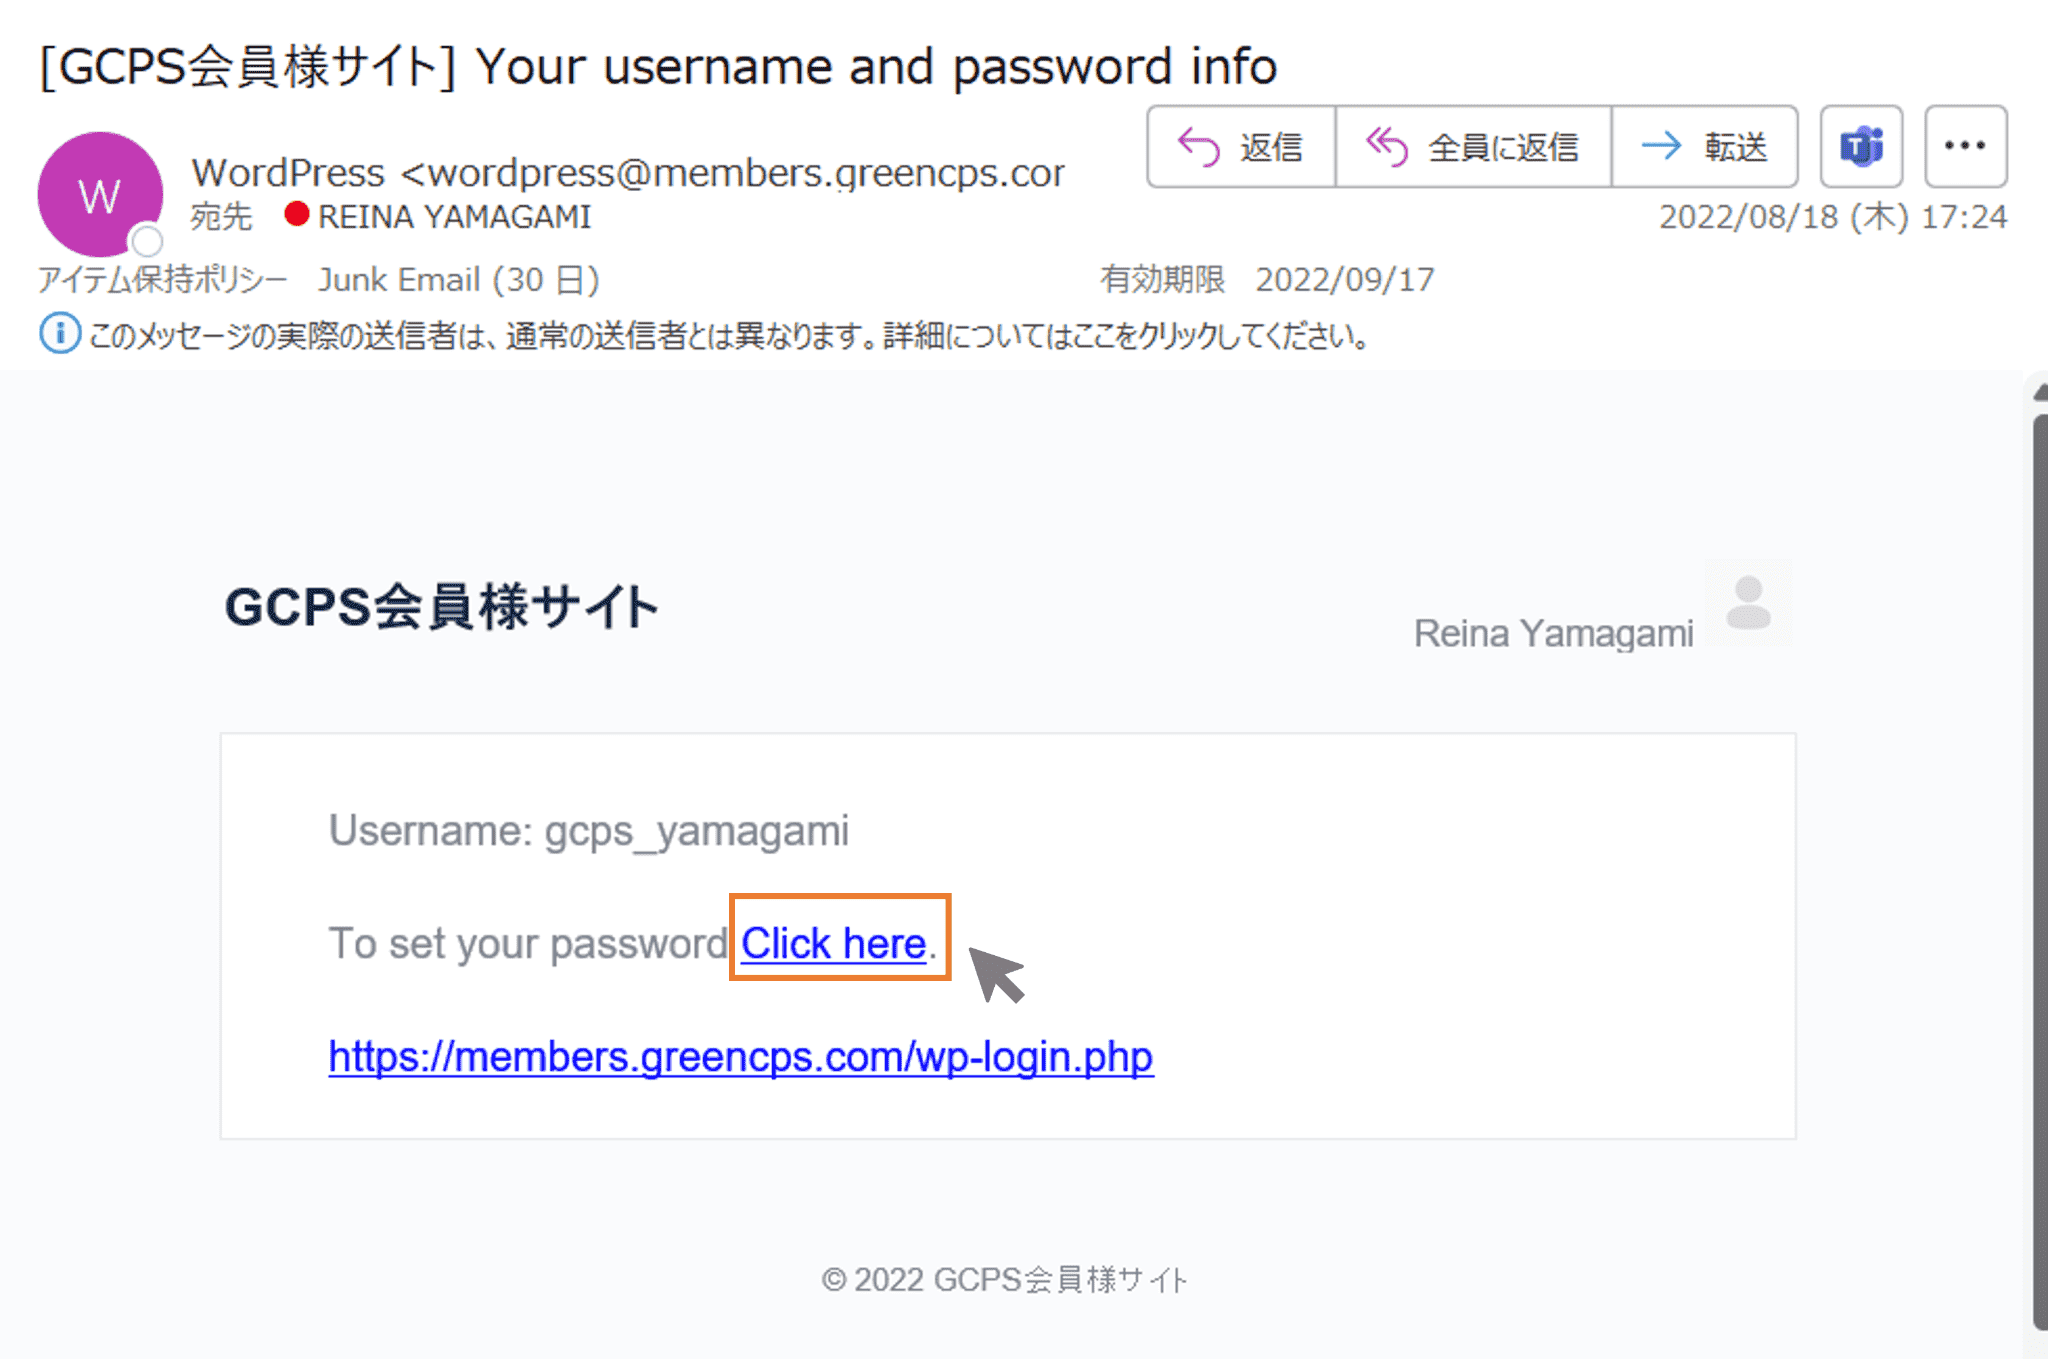Share this email using the Teams icon

point(1862,146)
